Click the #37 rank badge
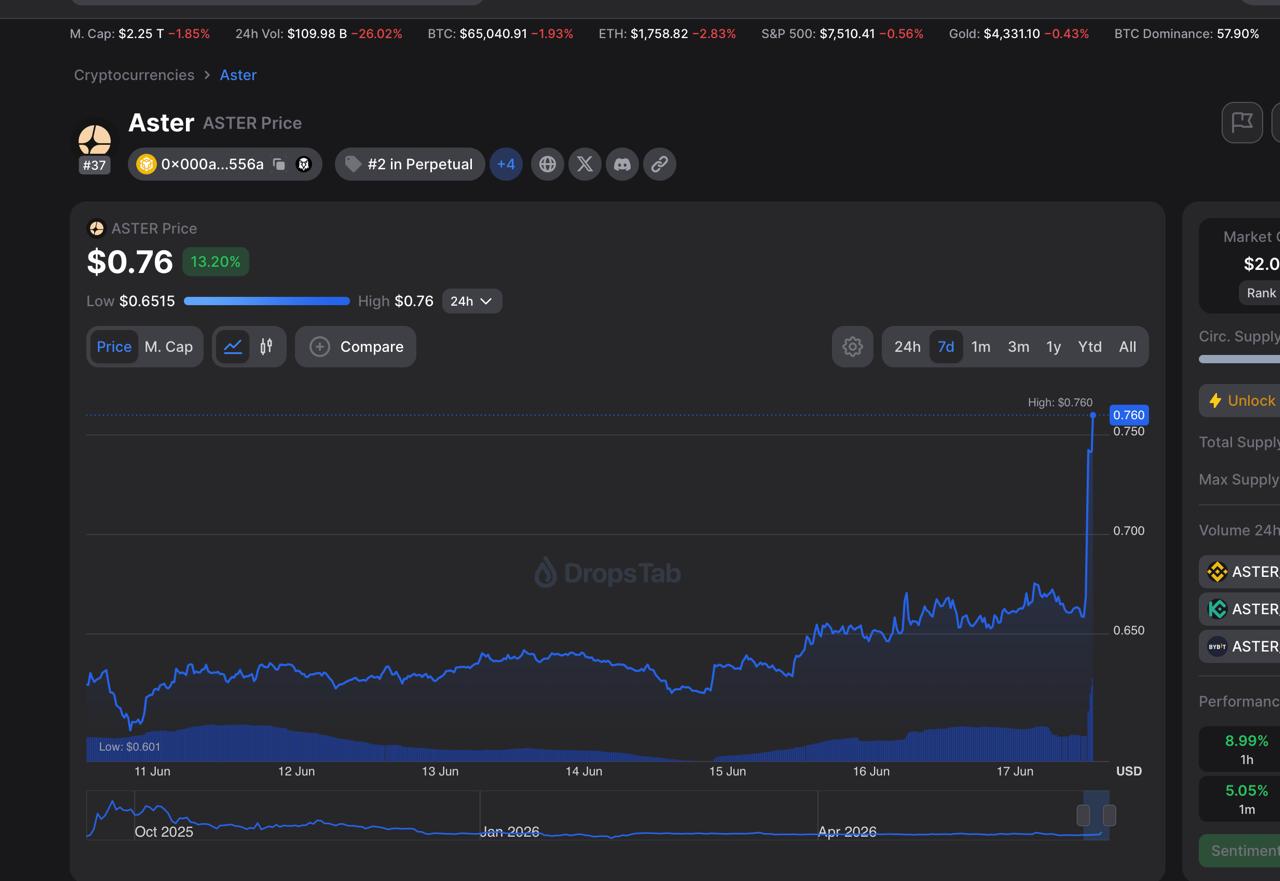This screenshot has height=881, width=1280. (95, 165)
